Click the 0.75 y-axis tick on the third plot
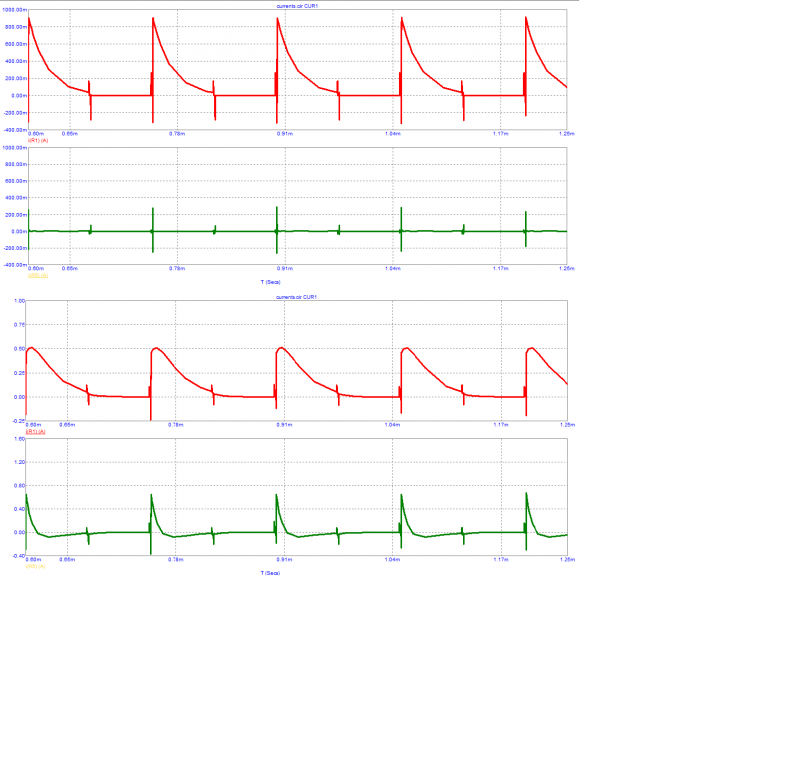This screenshot has width=800, height=781. coord(19,325)
